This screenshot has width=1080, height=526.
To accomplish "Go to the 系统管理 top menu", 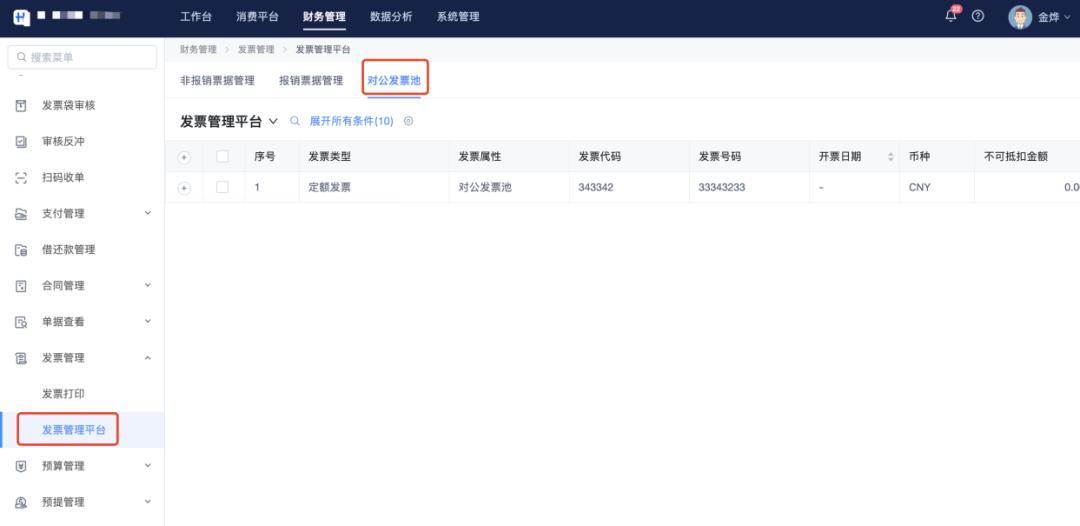I will click(x=458, y=17).
